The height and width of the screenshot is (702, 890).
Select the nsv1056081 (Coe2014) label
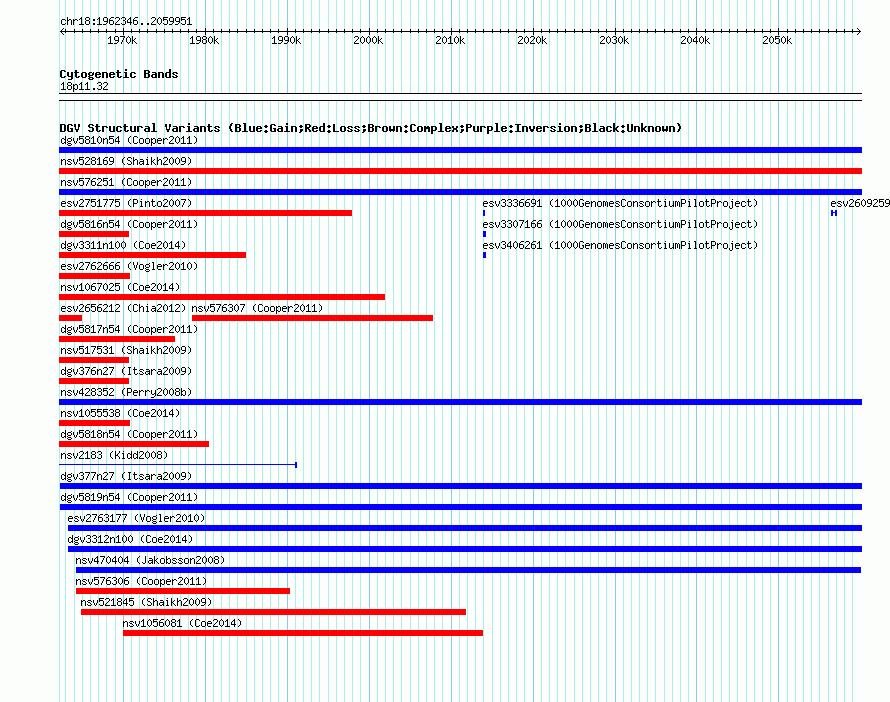pyautogui.click(x=182, y=623)
